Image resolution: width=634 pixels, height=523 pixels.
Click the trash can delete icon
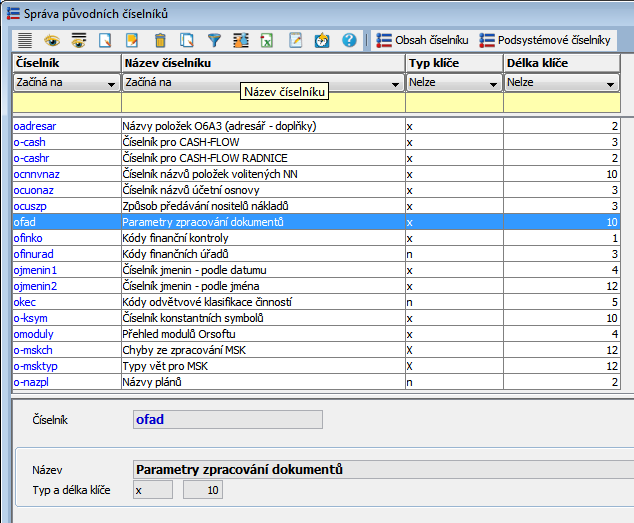tap(160, 41)
